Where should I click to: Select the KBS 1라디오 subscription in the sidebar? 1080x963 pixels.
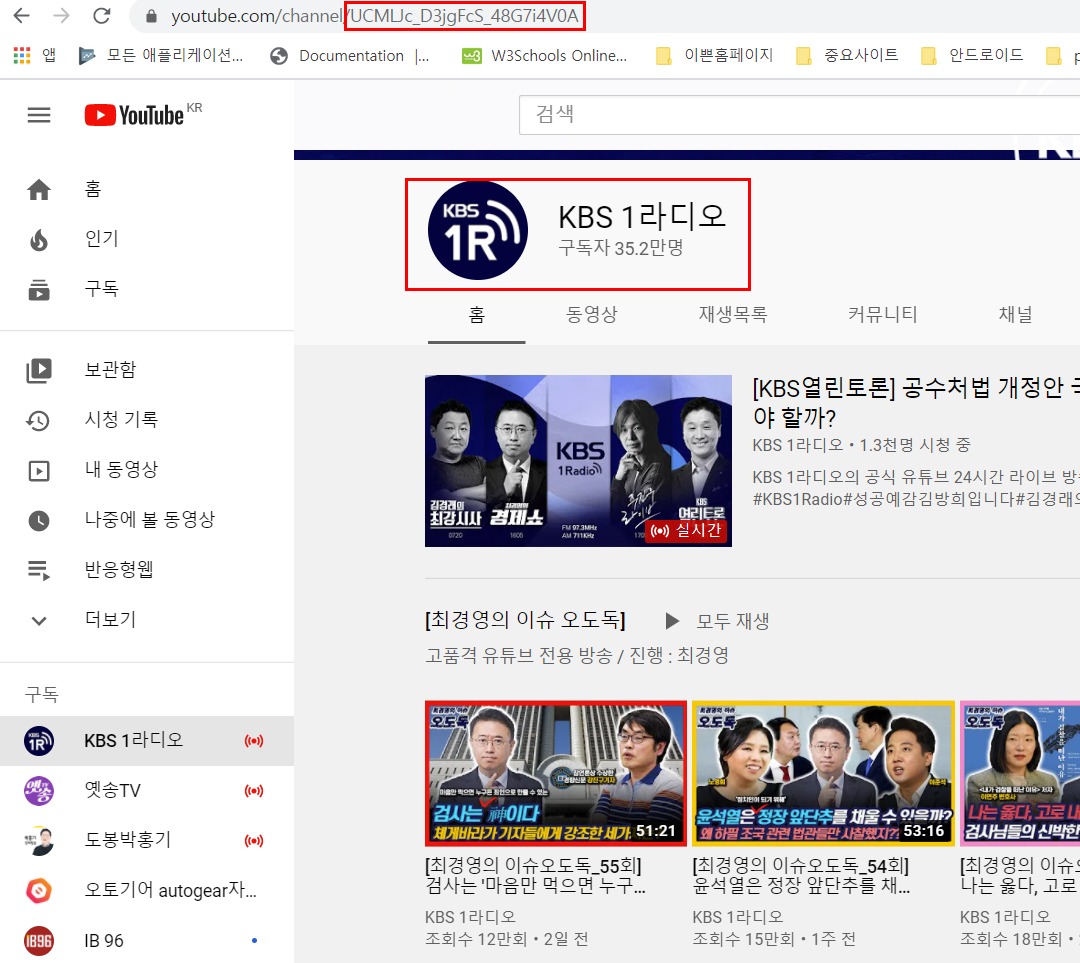point(147,741)
